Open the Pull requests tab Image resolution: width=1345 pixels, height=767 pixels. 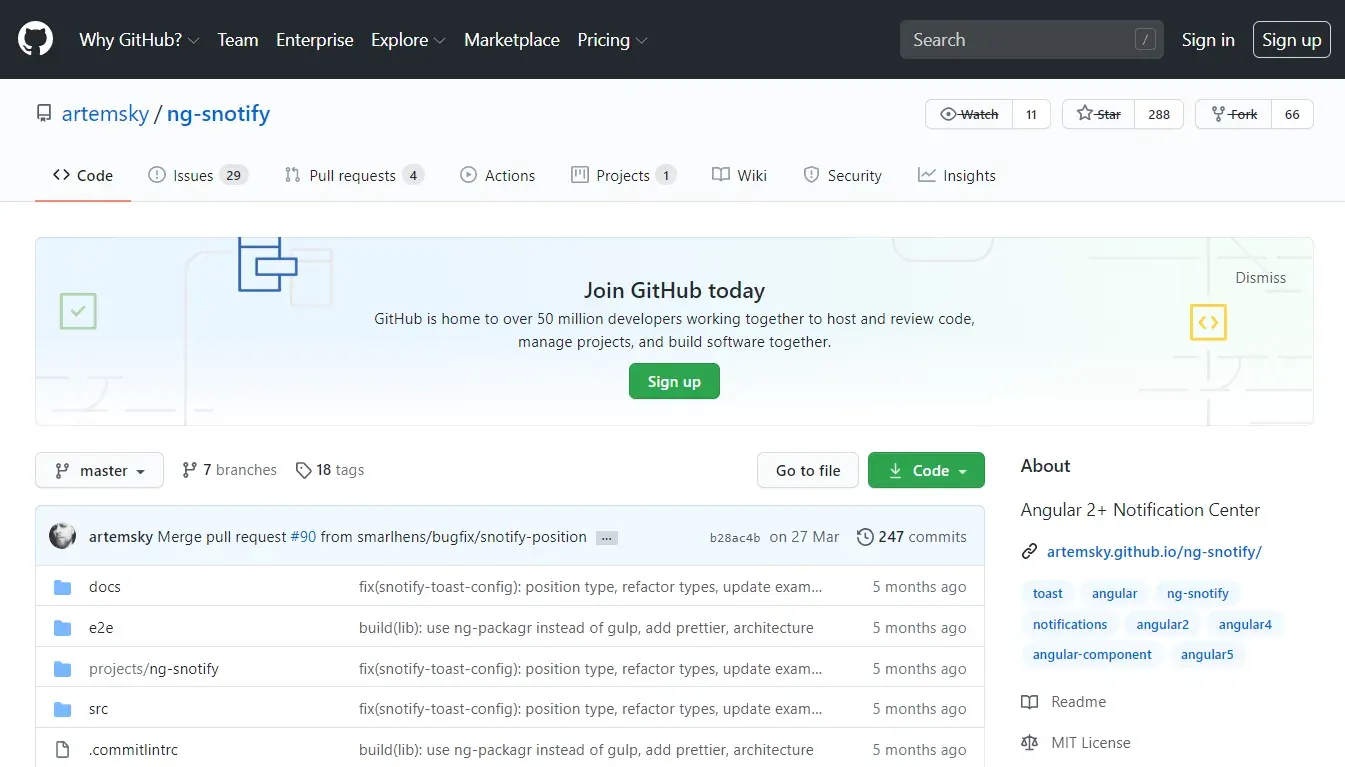coord(354,175)
